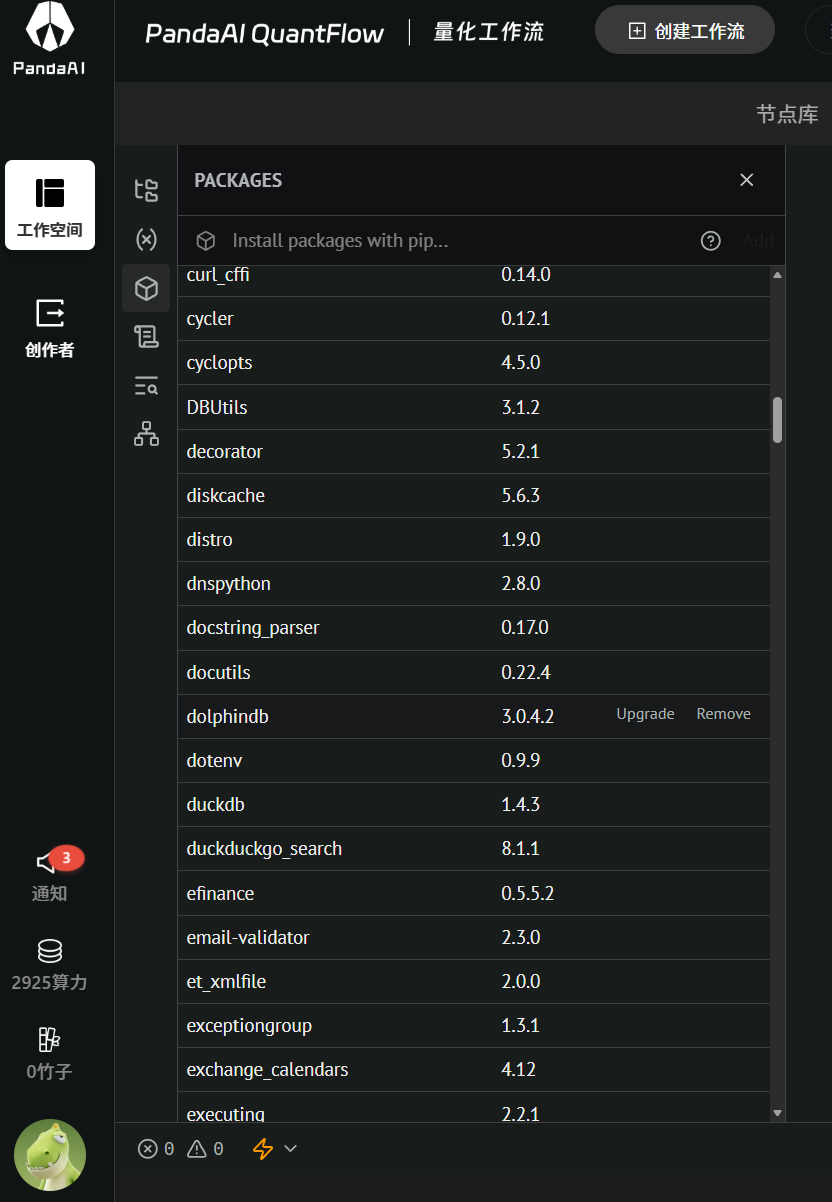Select the decorator package row
Screen dimensions: 832x1202
474,451
